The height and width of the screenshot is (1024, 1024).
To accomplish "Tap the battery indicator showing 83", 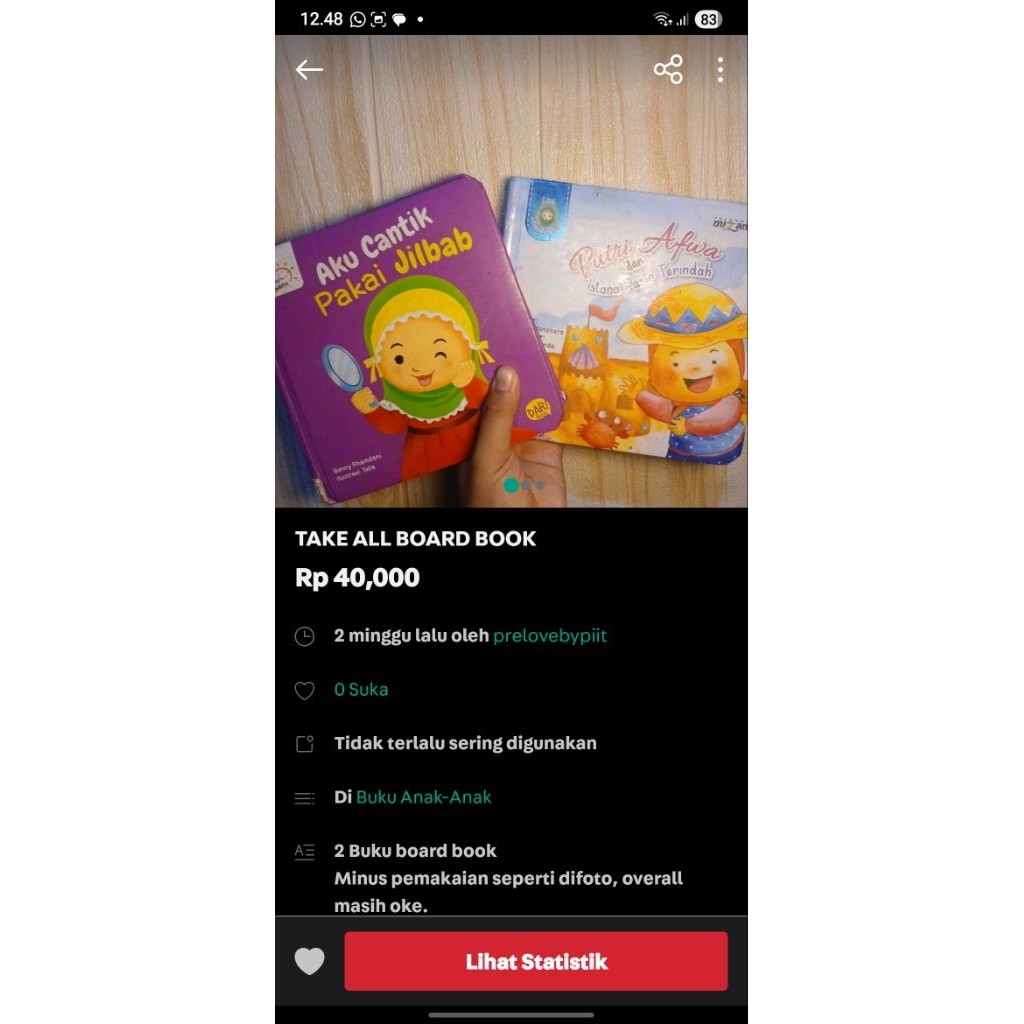I will point(708,20).
